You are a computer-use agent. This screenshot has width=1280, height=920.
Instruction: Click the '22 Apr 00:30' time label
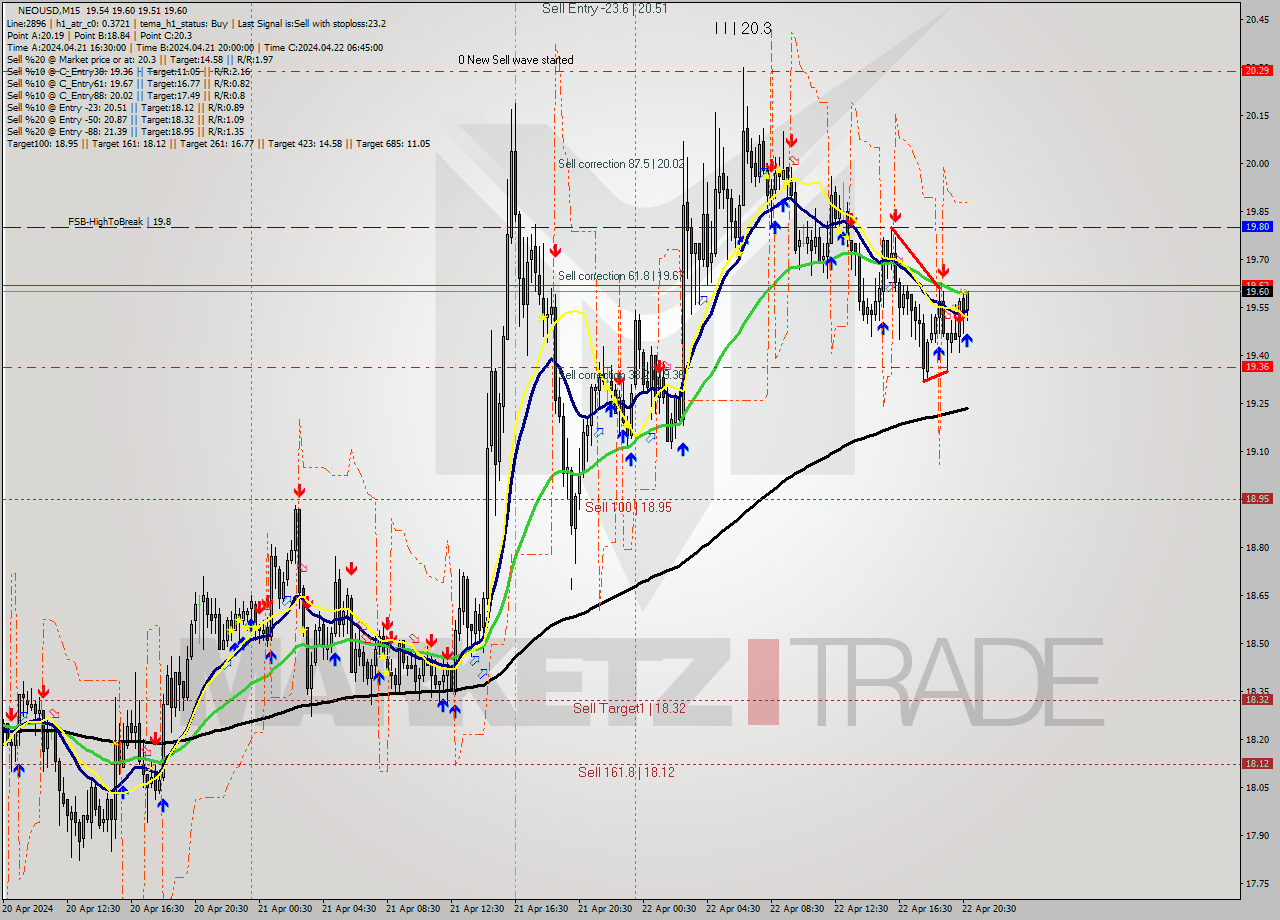tap(668, 909)
